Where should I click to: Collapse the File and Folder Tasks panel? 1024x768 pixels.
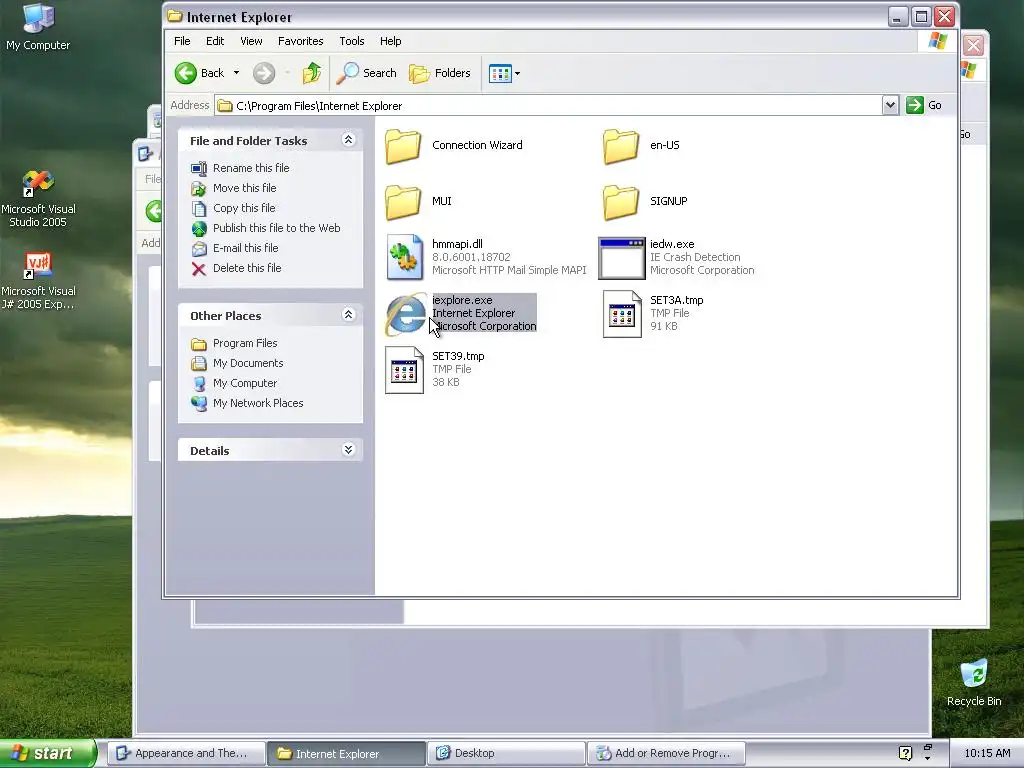(348, 140)
